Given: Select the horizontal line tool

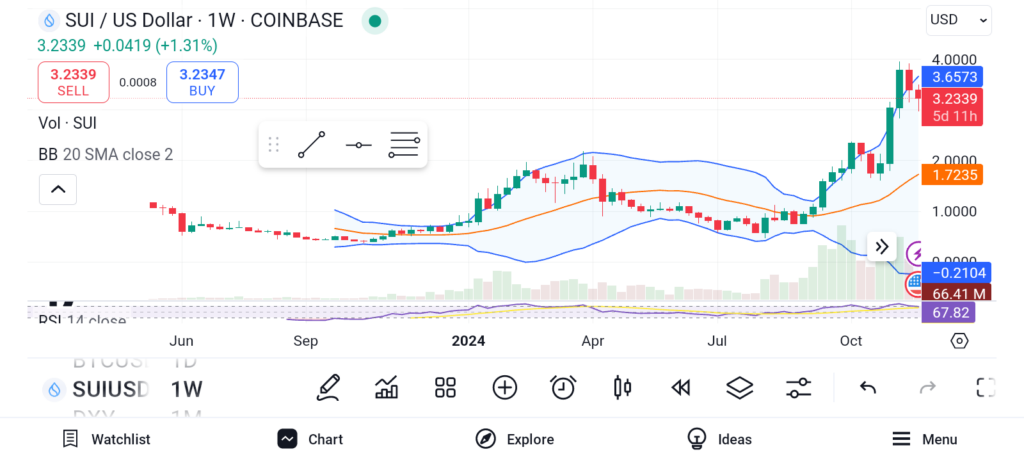Looking at the screenshot, I should tap(359, 144).
